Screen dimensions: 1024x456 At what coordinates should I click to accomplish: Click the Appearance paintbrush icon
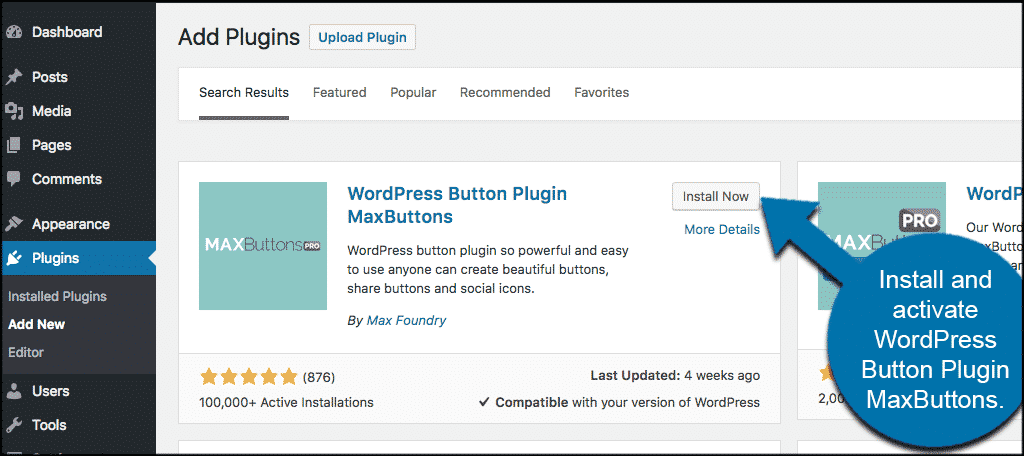coord(14,224)
